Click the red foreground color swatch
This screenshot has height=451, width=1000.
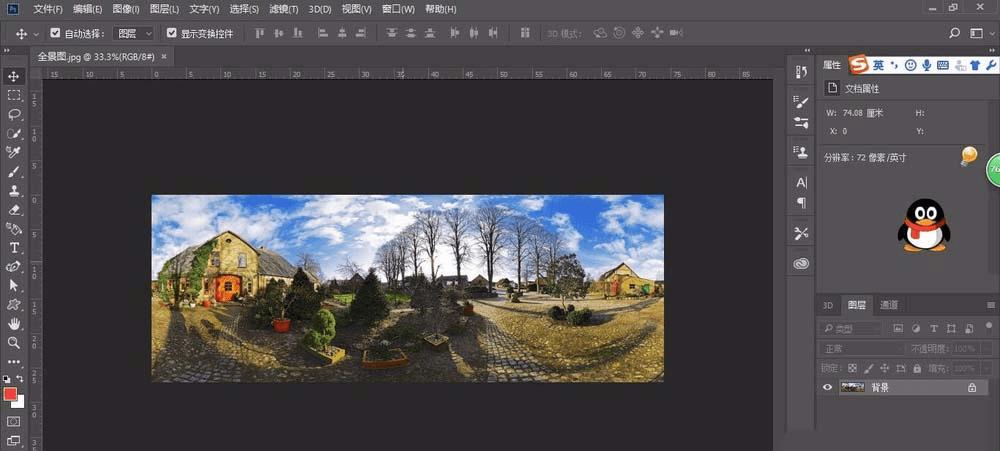11,394
